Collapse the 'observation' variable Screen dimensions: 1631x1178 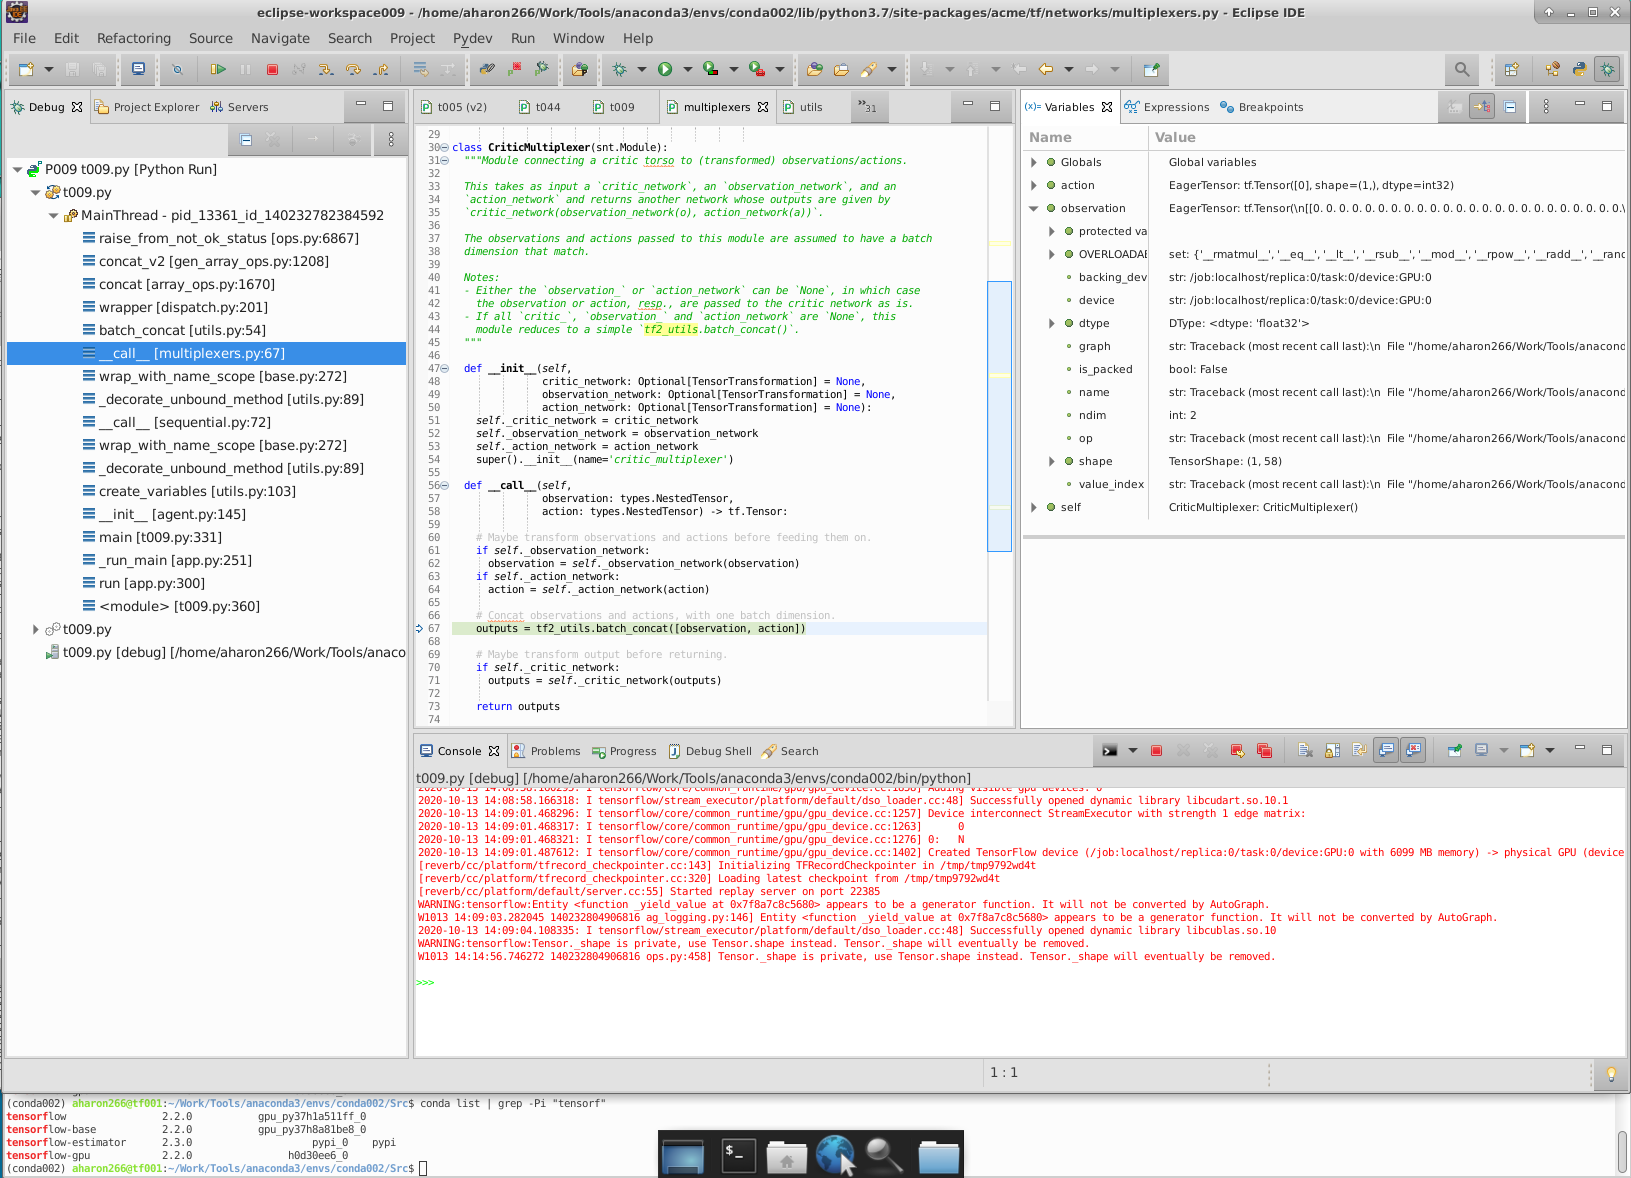1034,208
